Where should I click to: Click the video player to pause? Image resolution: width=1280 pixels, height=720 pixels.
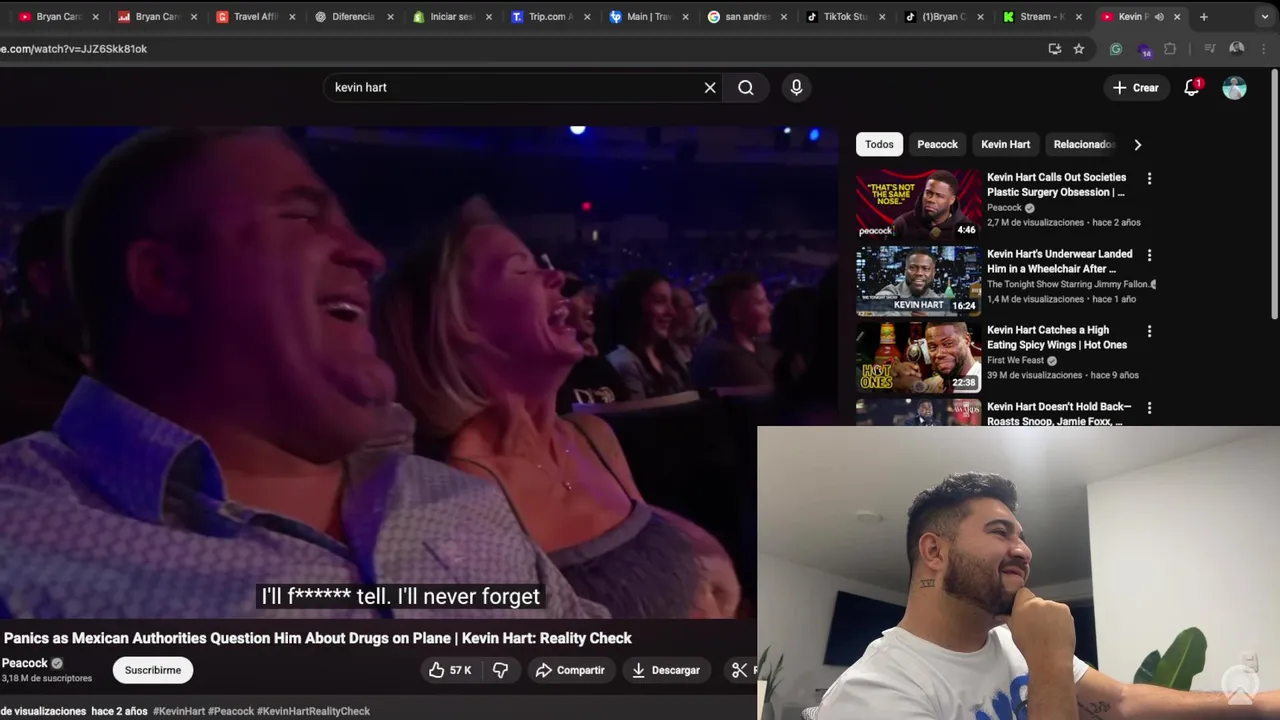coord(419,370)
